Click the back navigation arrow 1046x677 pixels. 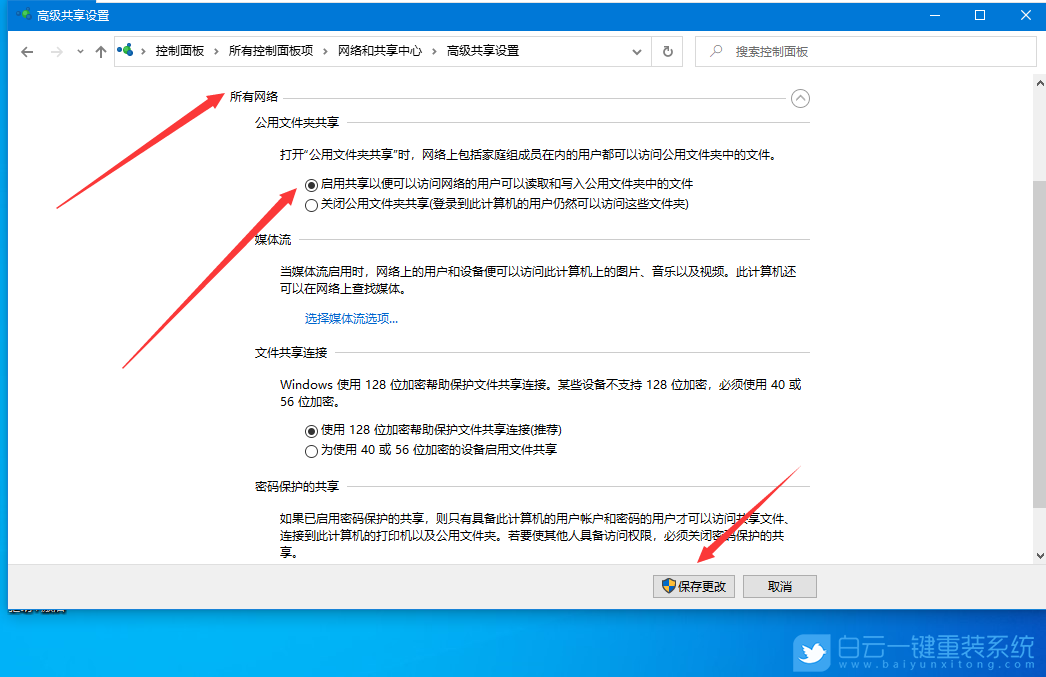click(27, 50)
